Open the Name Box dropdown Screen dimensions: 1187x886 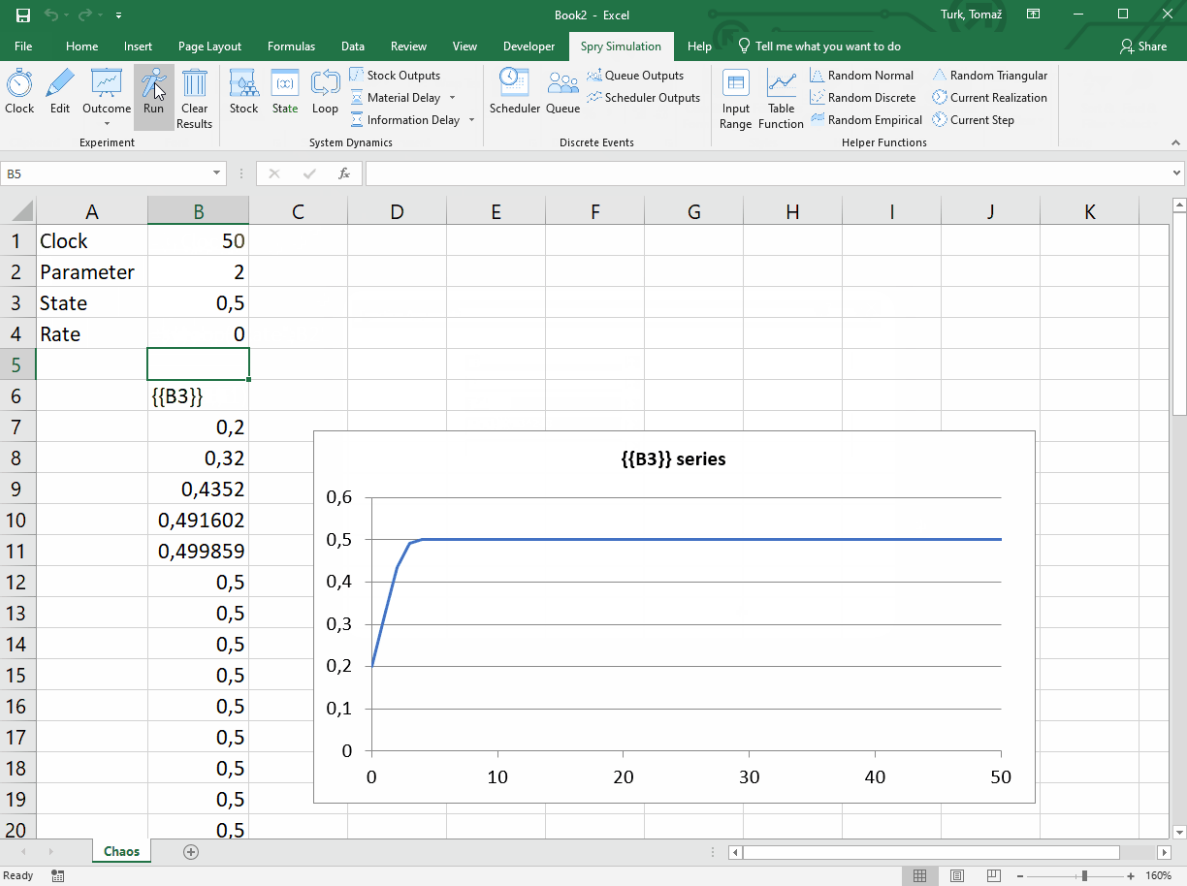coord(217,173)
